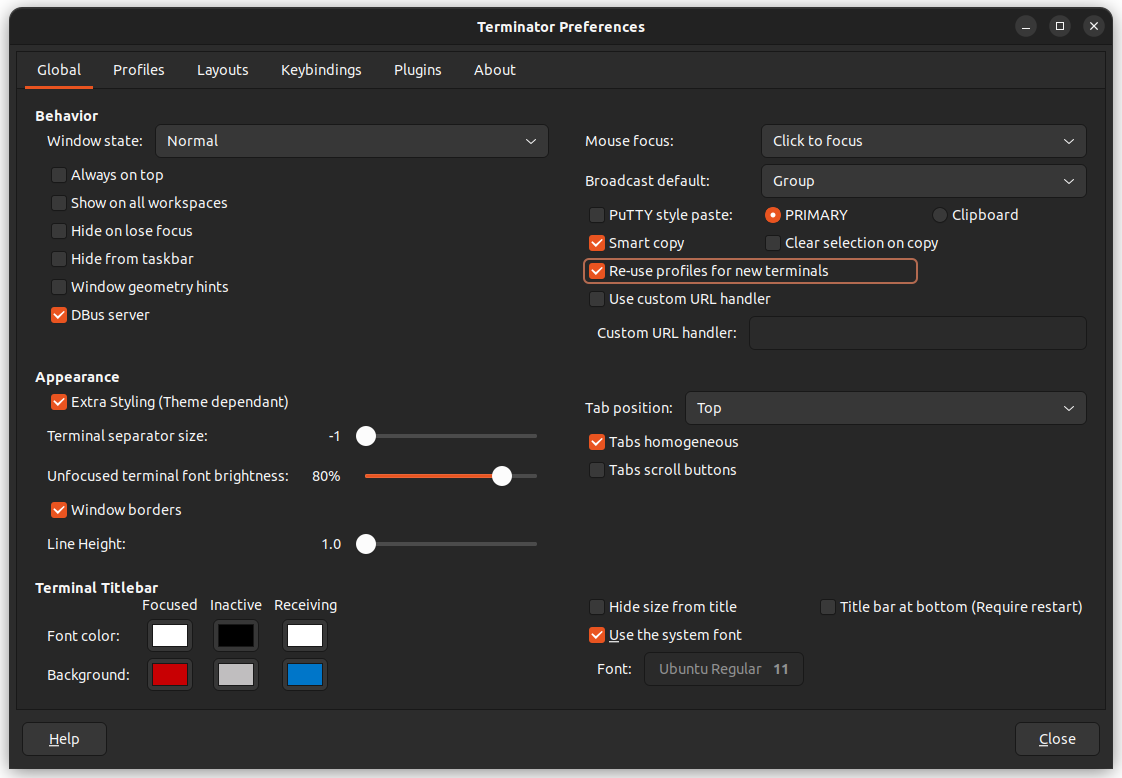Close the Preferences window with the X icon
Screen dimensions: 1122x778
[x=1094, y=26]
